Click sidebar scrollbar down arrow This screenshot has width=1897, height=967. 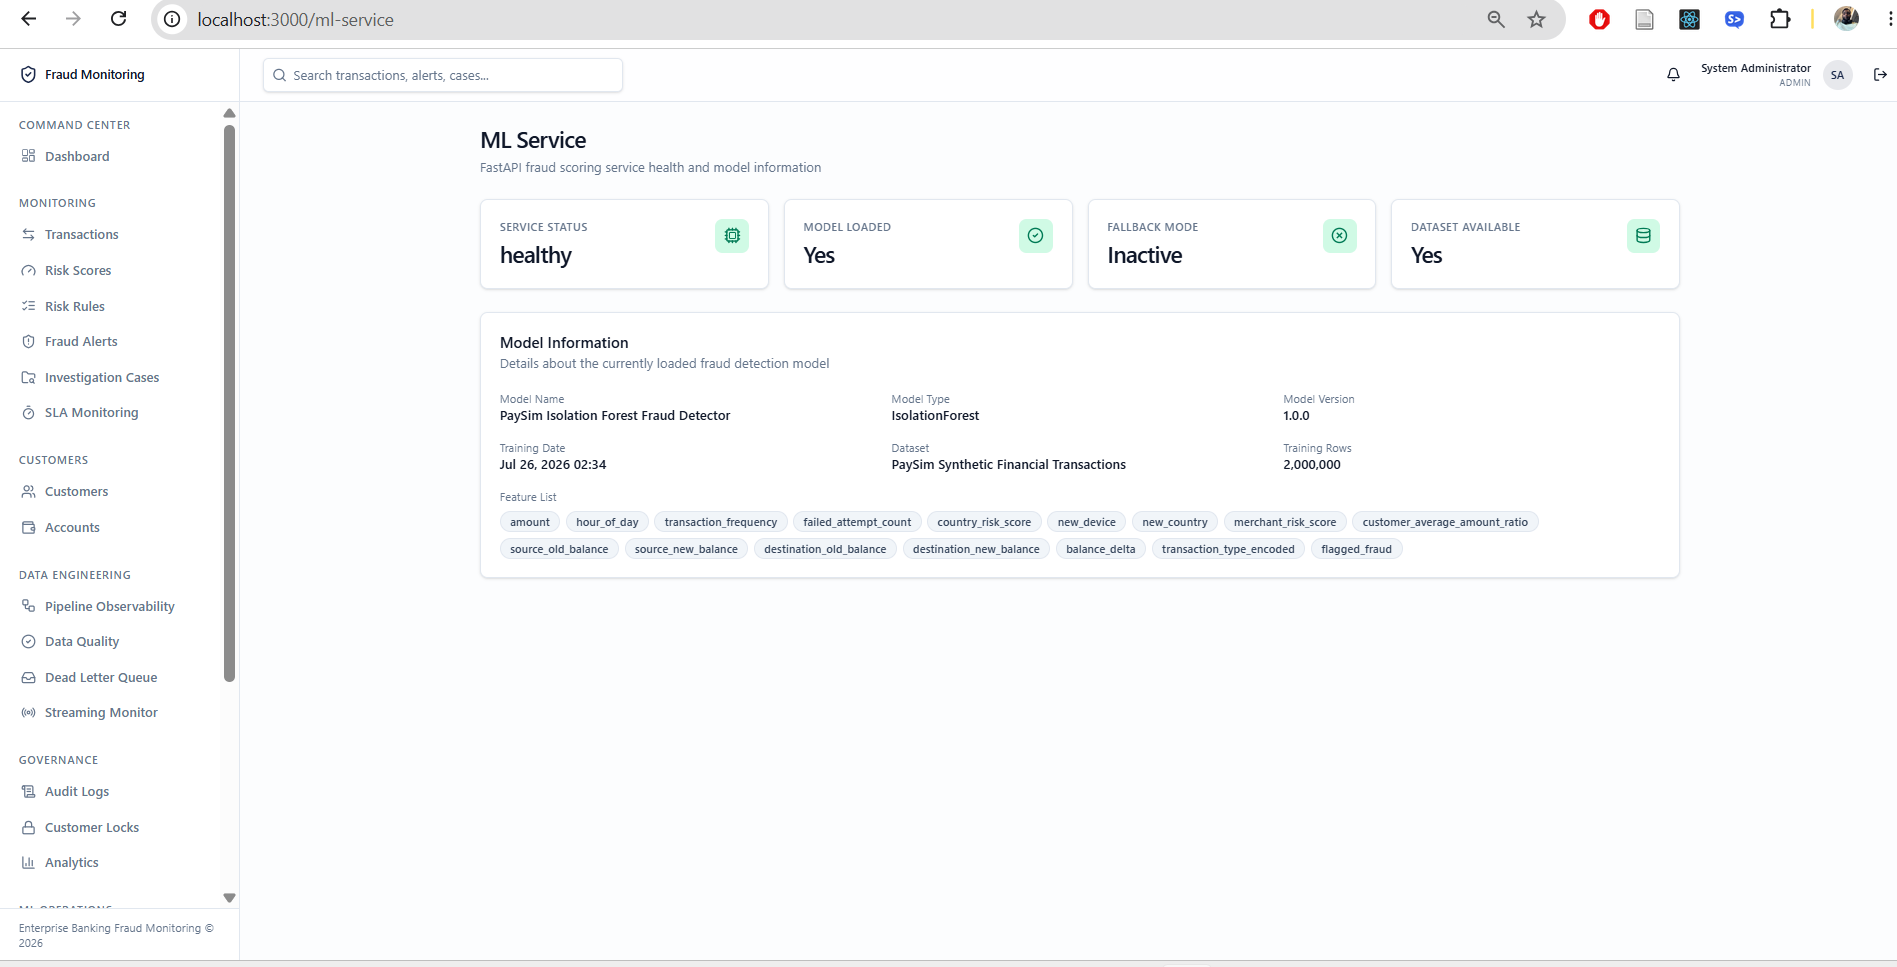[229, 898]
